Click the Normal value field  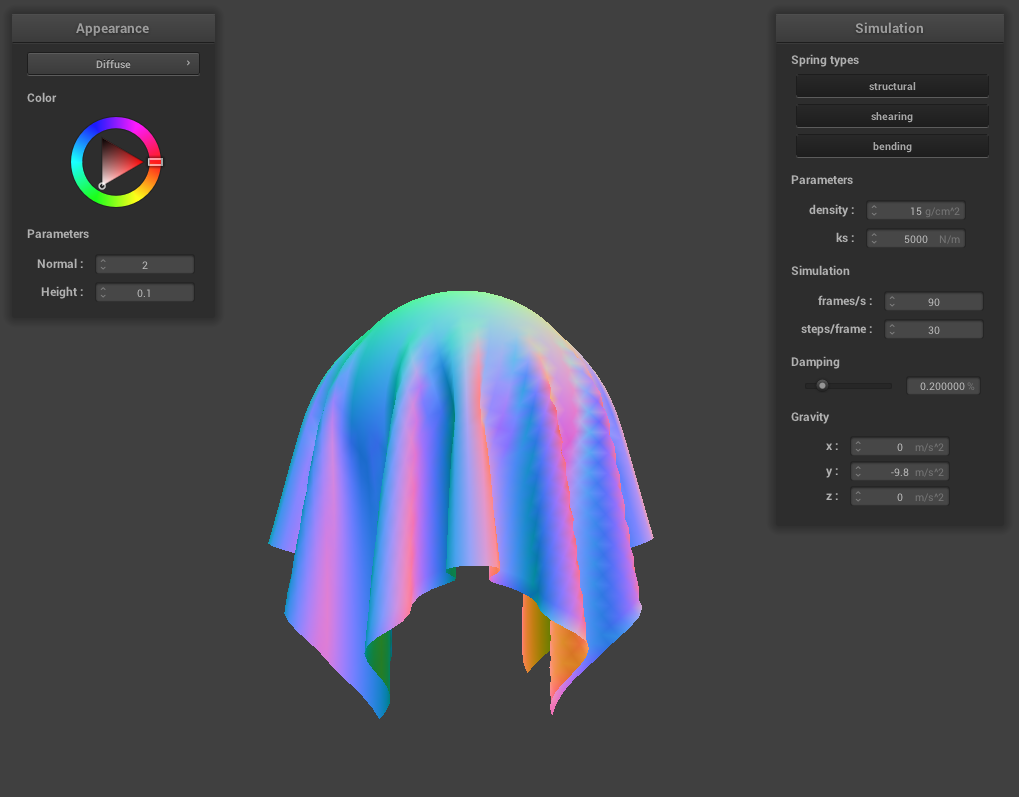pos(145,265)
